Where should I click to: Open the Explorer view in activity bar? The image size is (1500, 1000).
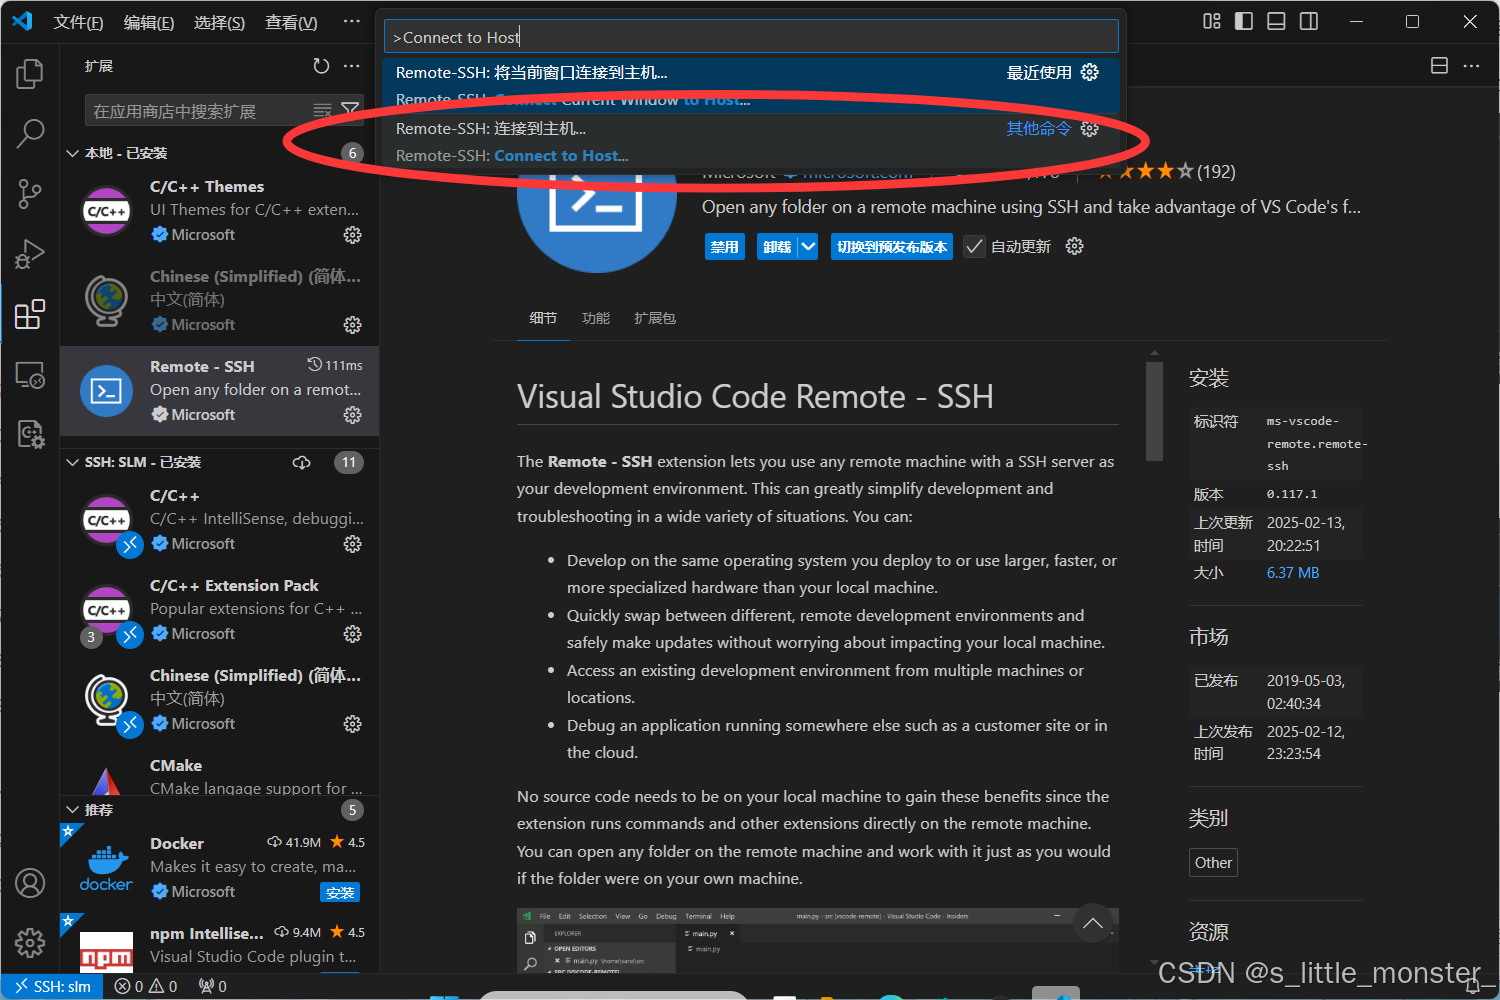tap(30, 73)
